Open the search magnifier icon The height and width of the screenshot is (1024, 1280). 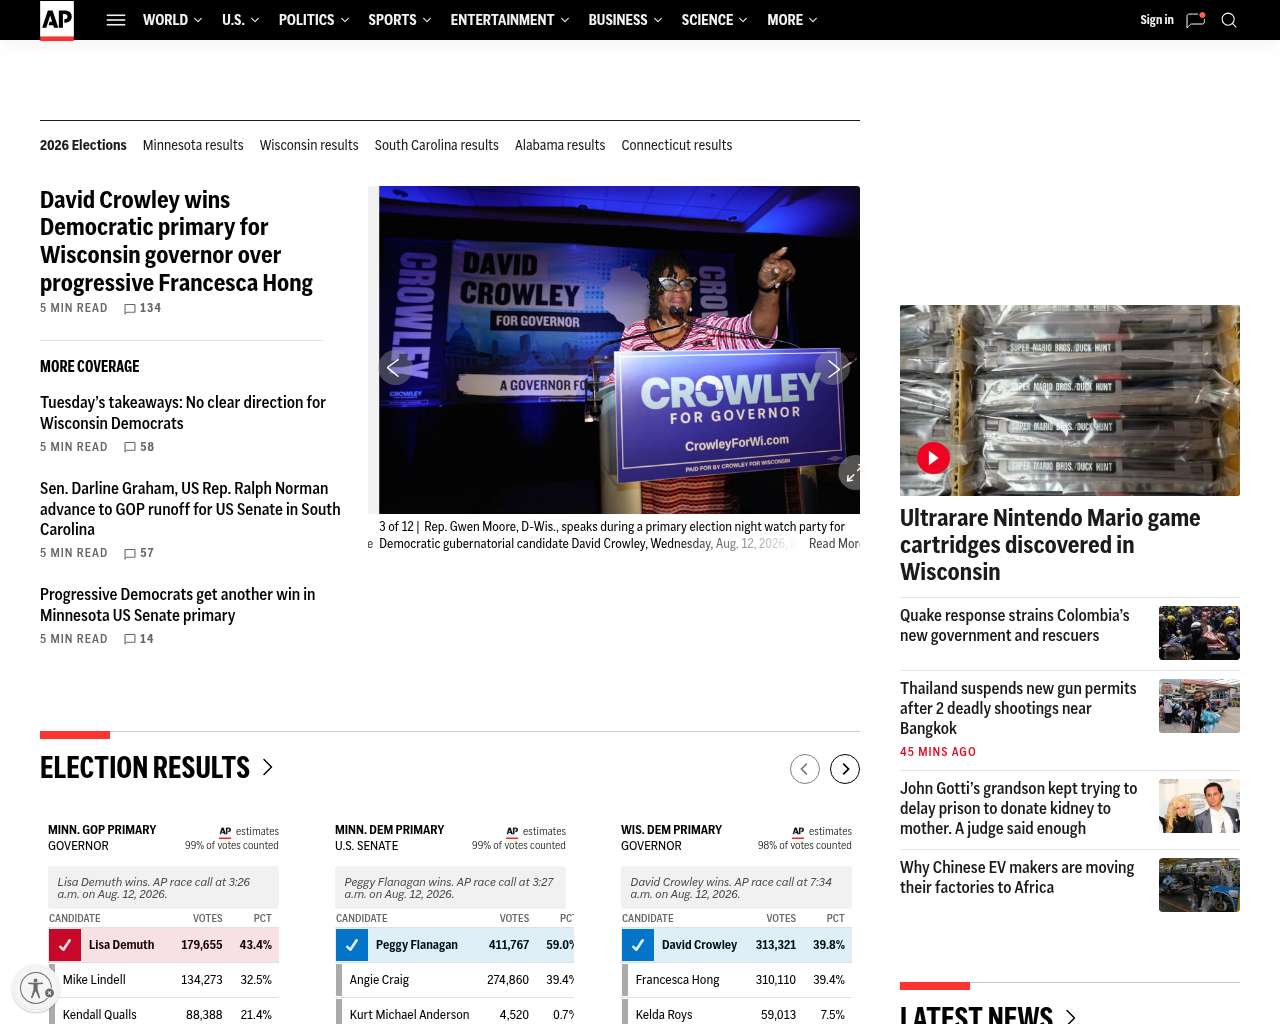click(1229, 20)
